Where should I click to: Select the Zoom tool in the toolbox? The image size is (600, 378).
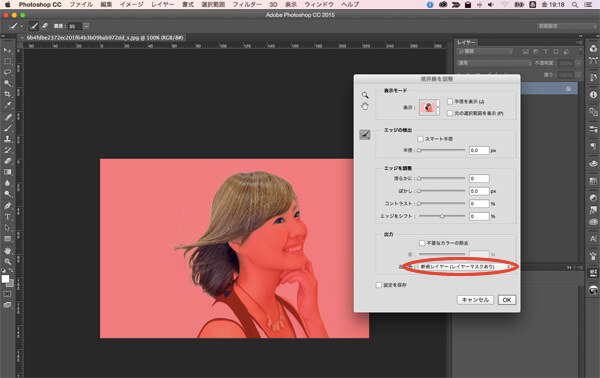7,262
